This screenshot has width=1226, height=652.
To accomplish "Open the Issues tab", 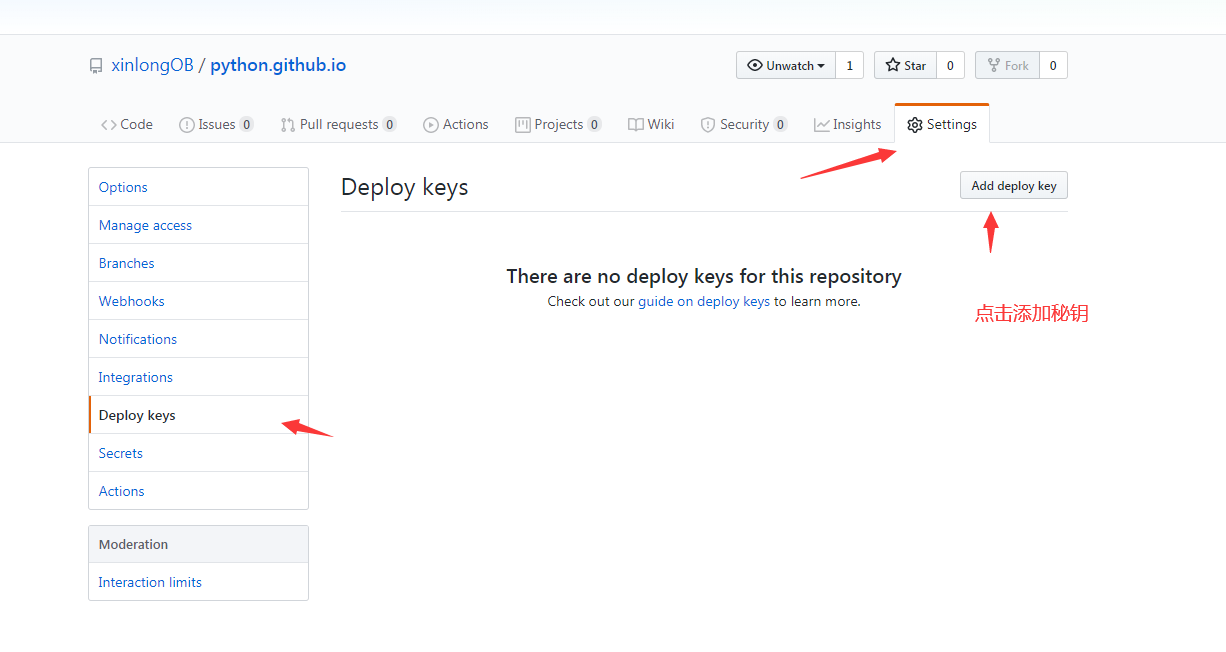I will (x=215, y=125).
